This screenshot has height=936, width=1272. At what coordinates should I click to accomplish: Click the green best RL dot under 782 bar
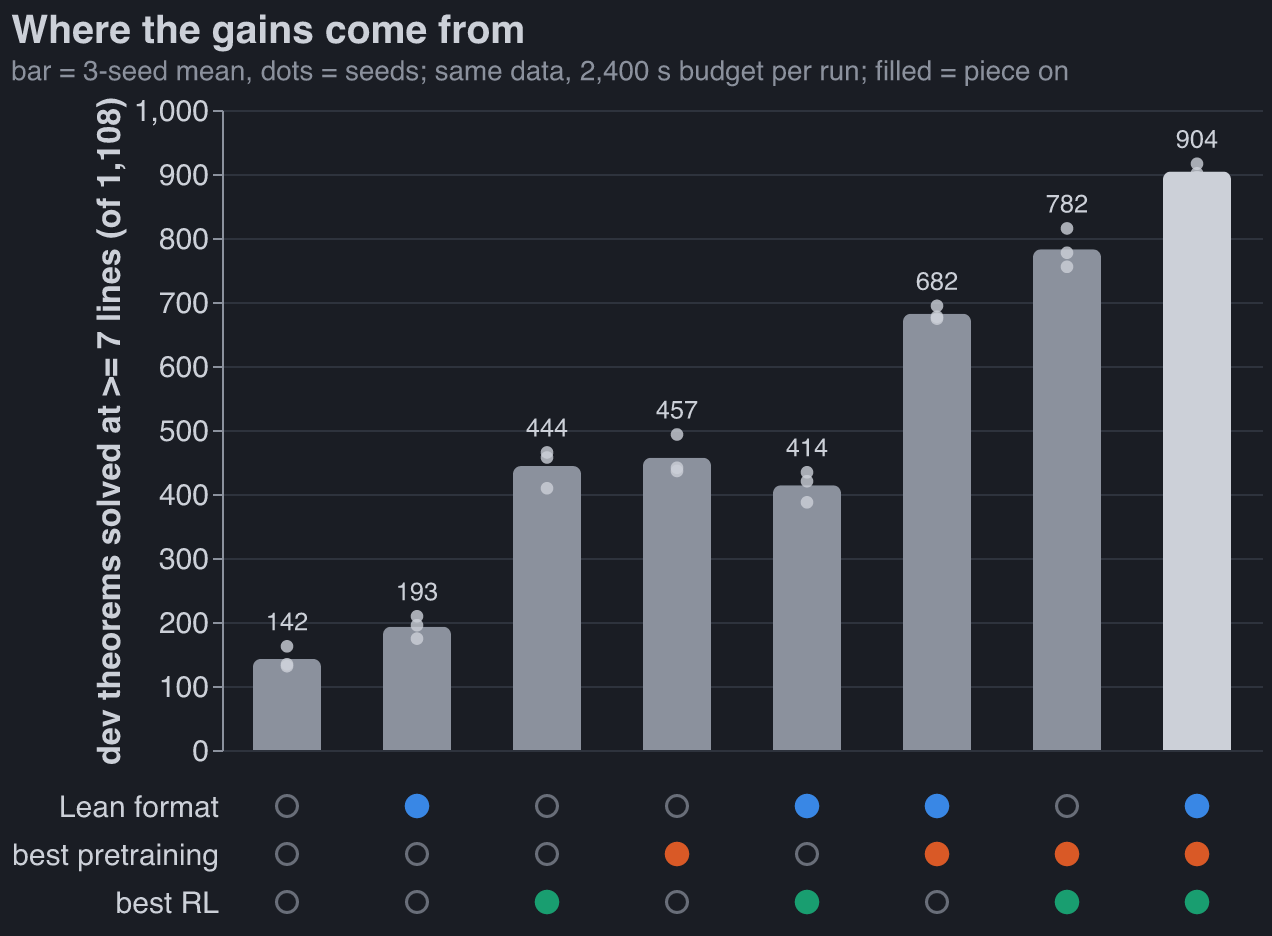point(1067,902)
